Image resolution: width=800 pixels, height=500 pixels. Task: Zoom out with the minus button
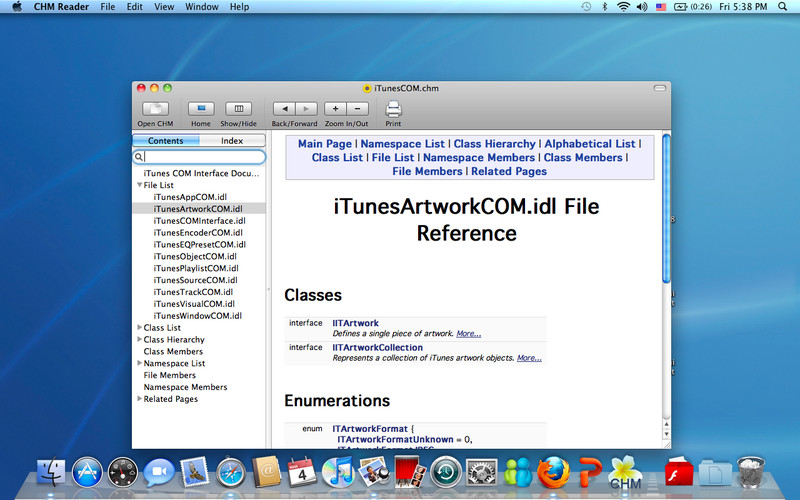(358, 109)
